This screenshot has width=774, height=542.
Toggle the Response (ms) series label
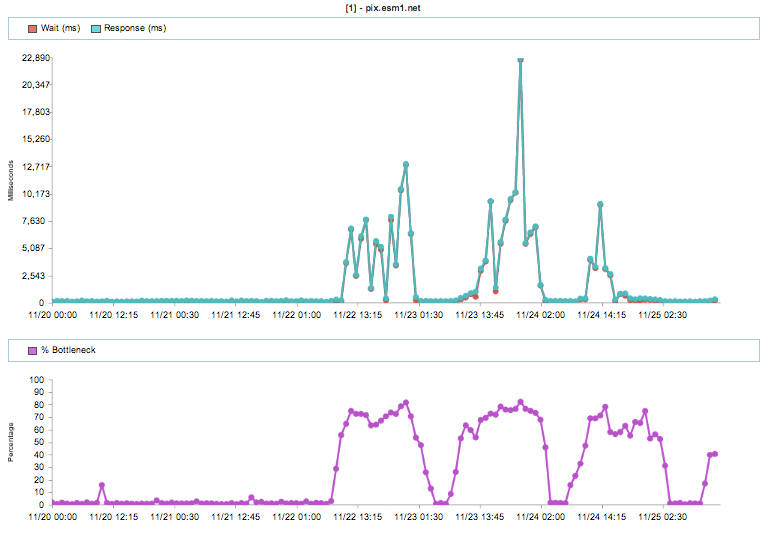pyautogui.click(x=135, y=28)
